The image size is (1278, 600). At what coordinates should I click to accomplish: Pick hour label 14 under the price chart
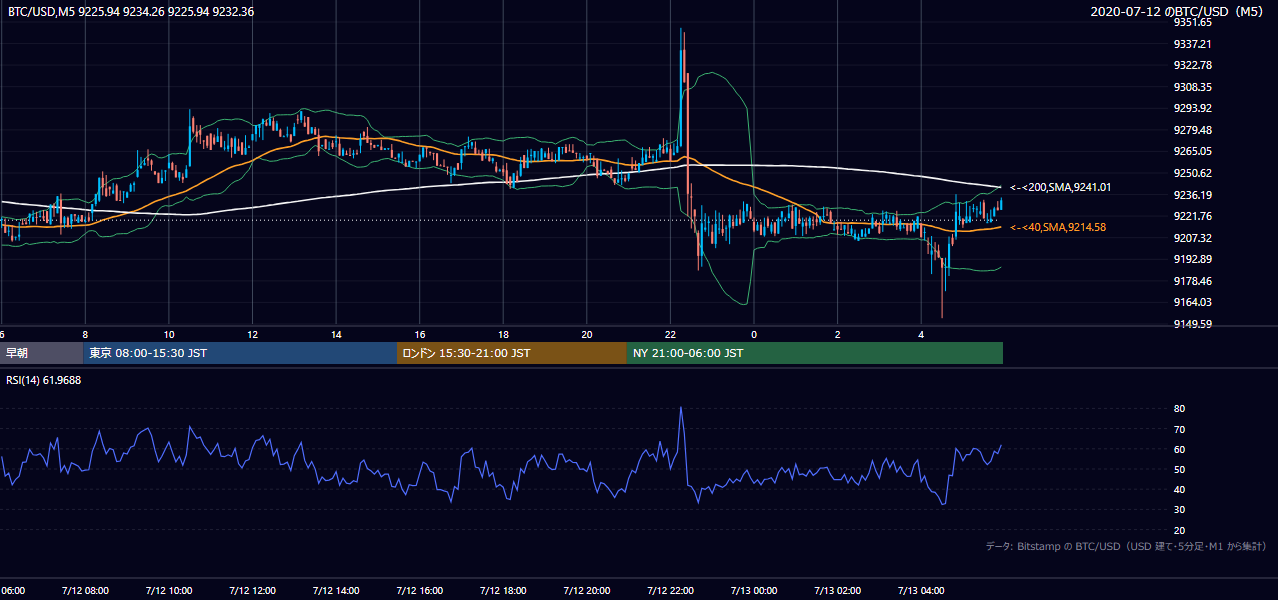pyautogui.click(x=336, y=334)
